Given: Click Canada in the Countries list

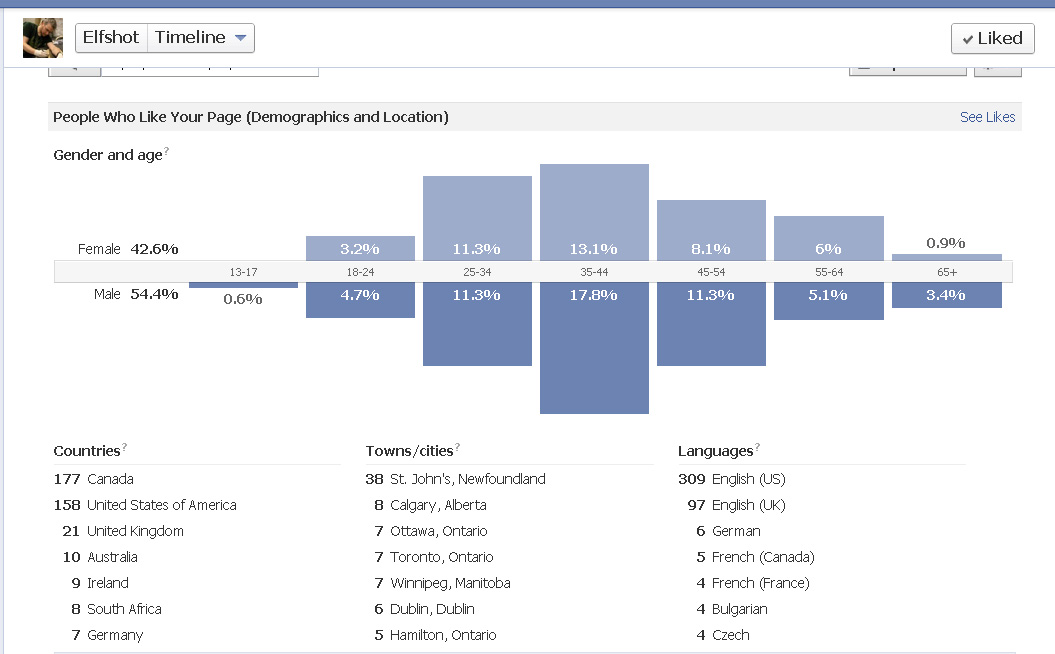Looking at the screenshot, I should [x=110, y=479].
